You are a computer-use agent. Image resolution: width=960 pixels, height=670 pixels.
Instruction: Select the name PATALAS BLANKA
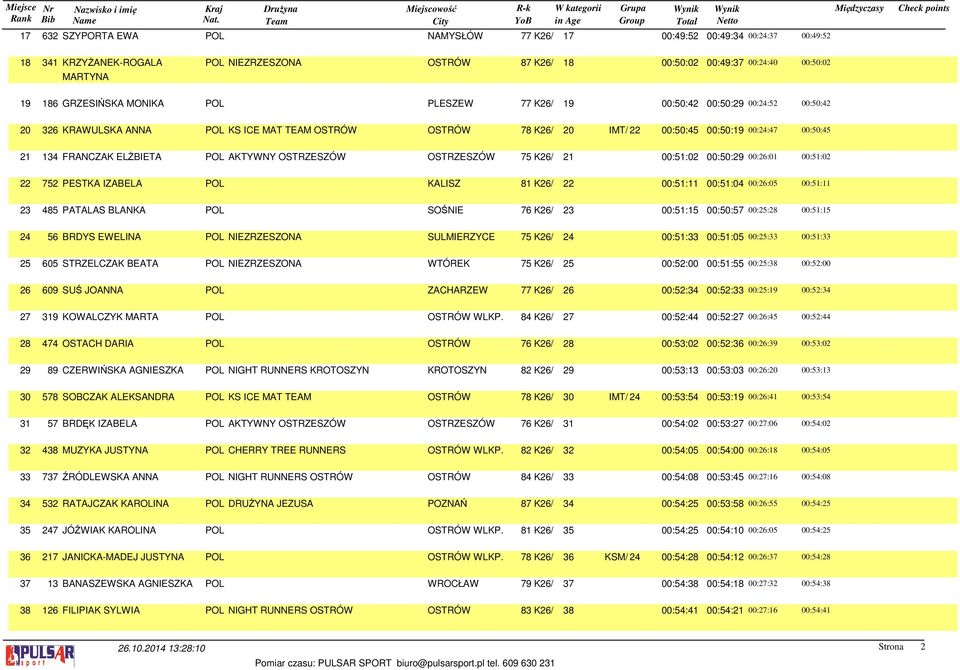(x=104, y=210)
